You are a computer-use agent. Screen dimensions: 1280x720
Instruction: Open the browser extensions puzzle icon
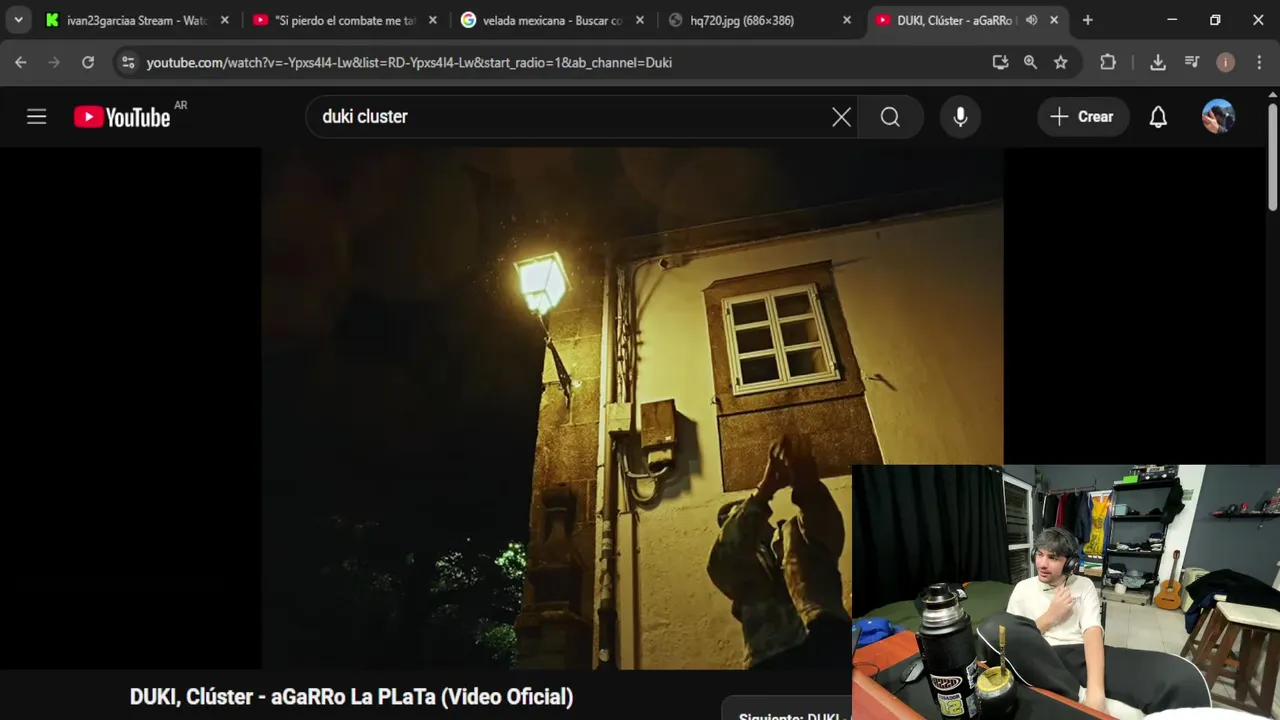pyautogui.click(x=1108, y=62)
